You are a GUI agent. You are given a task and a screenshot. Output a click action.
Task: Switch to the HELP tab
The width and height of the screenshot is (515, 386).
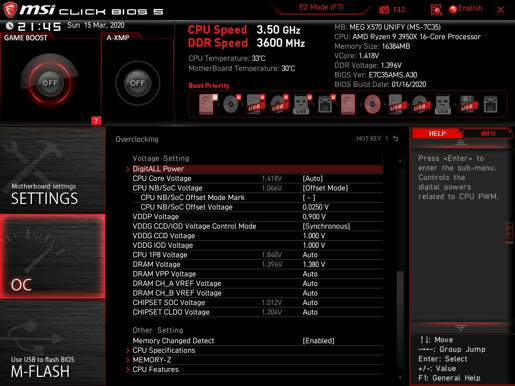437,133
